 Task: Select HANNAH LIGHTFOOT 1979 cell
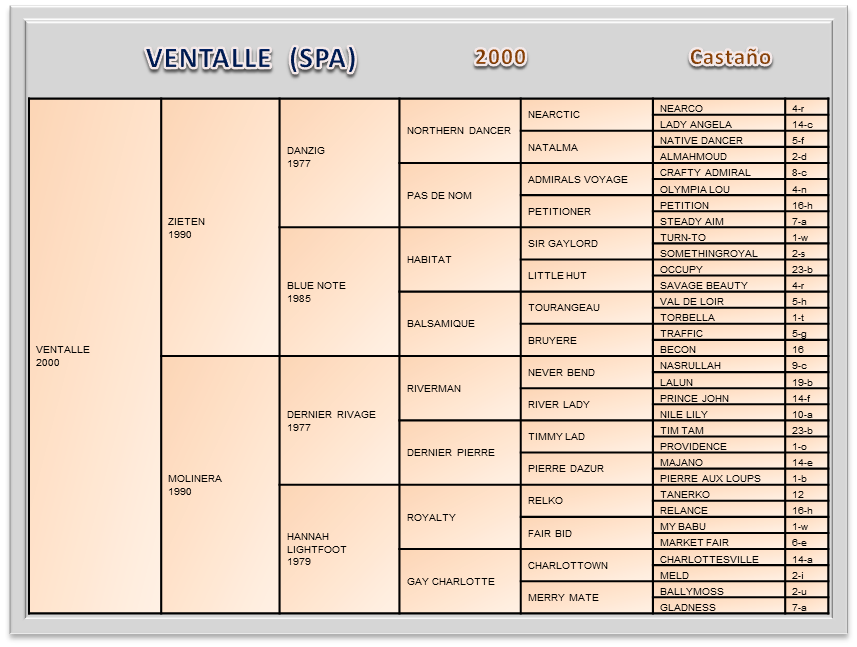point(339,548)
